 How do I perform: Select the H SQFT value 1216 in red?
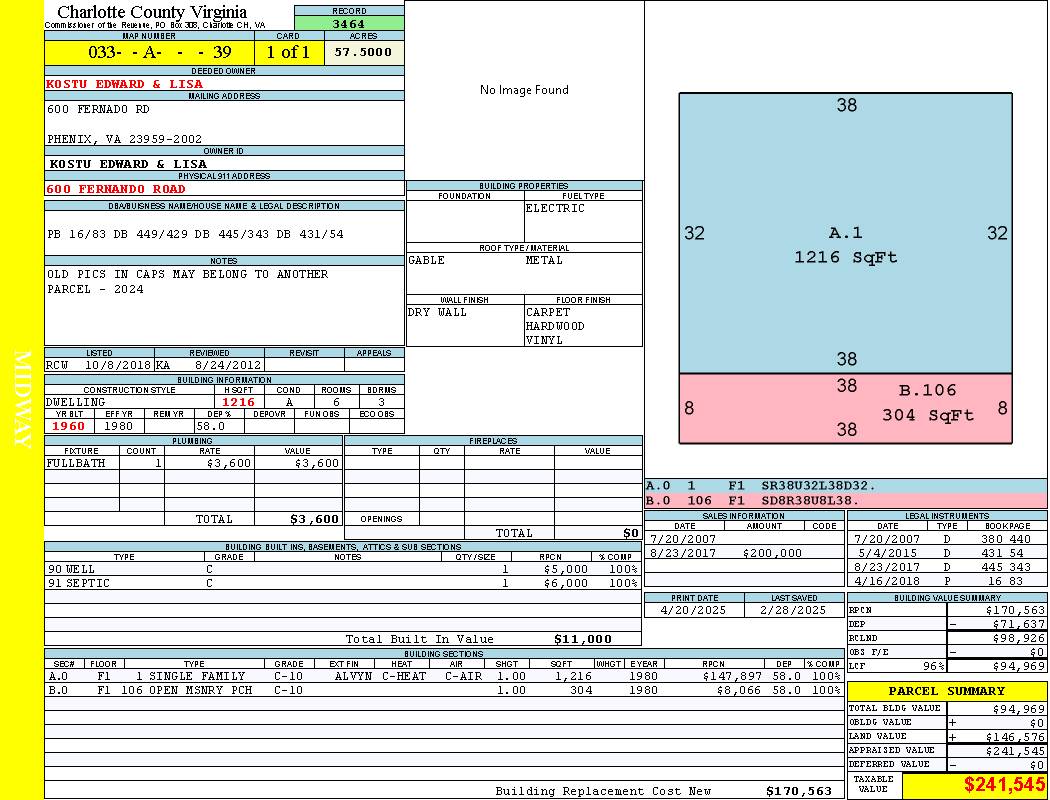[x=238, y=402]
